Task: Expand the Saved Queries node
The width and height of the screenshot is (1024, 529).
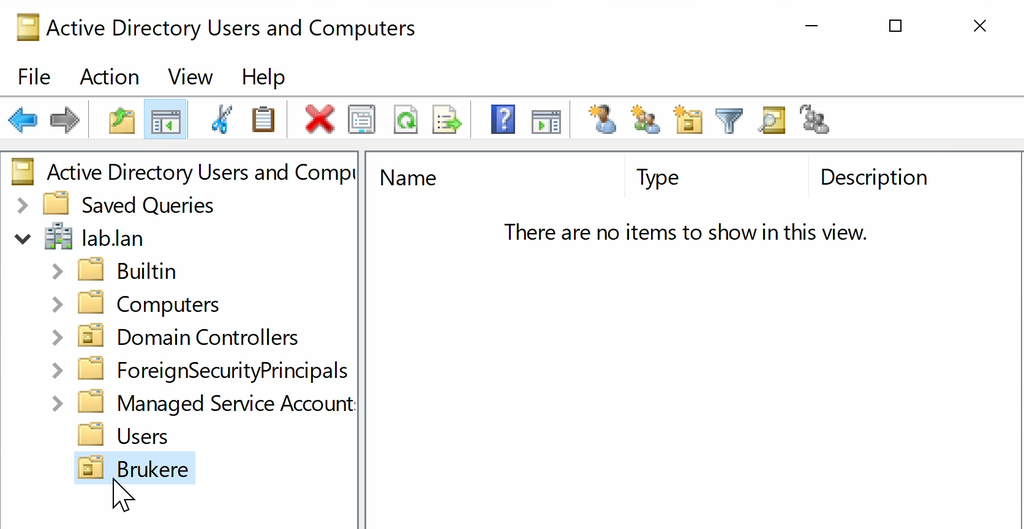Action: 23,206
